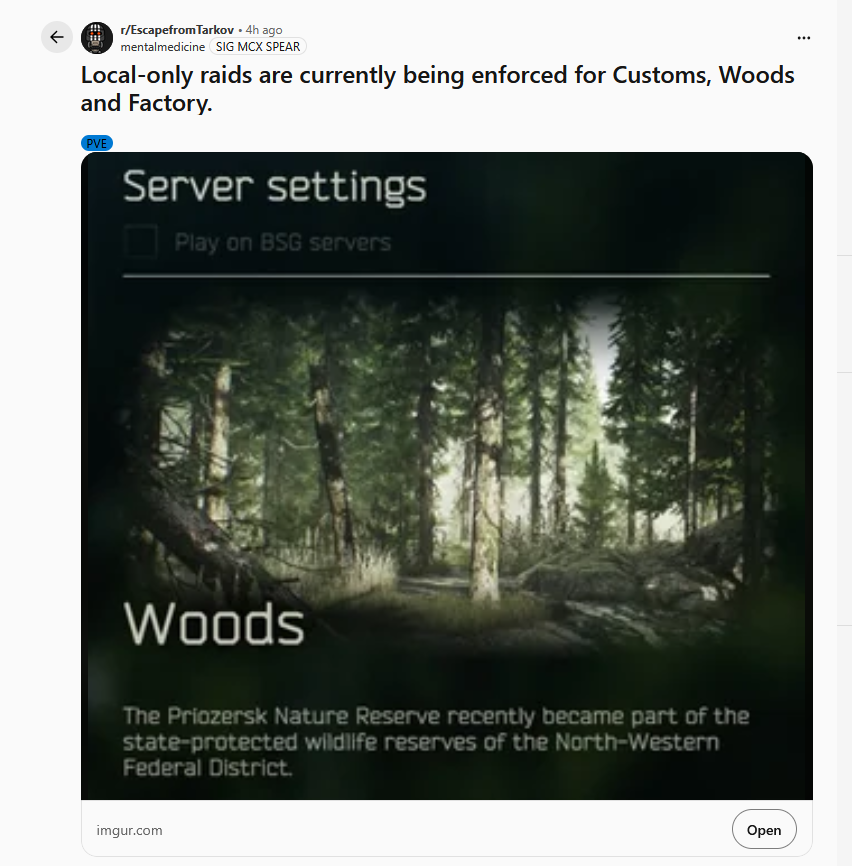
Task: Open the three-dot post options menu
Action: (x=803, y=38)
